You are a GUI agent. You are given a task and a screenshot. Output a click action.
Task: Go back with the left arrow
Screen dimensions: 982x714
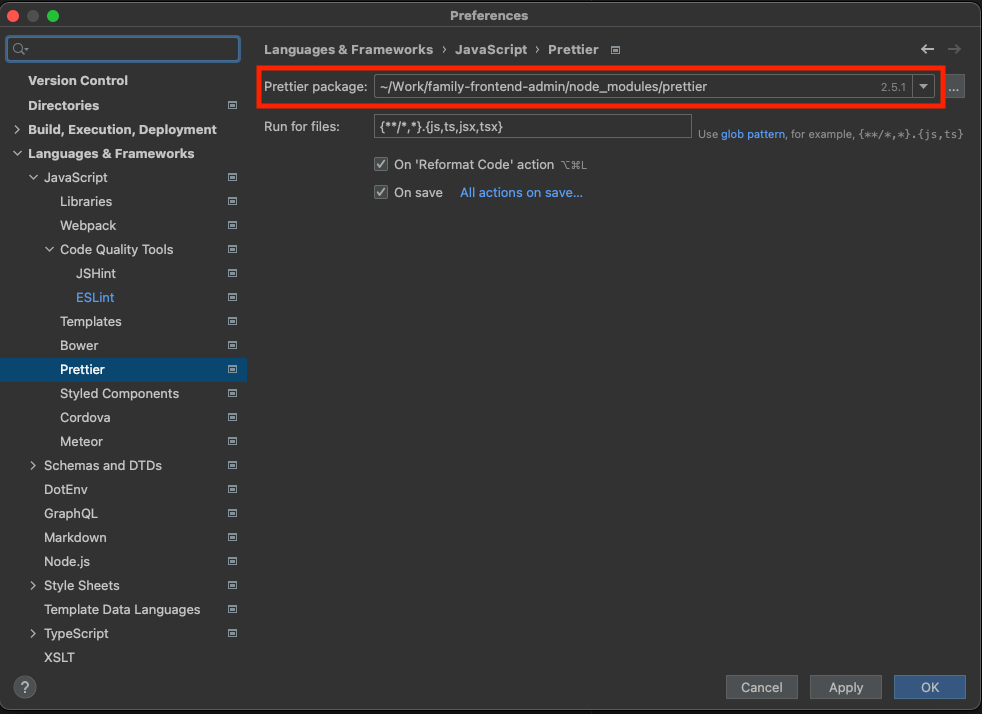(x=928, y=49)
